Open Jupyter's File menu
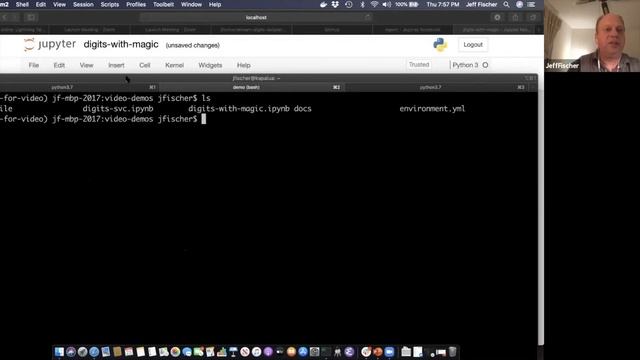Viewport: 640px width, 360px height. click(x=34, y=65)
